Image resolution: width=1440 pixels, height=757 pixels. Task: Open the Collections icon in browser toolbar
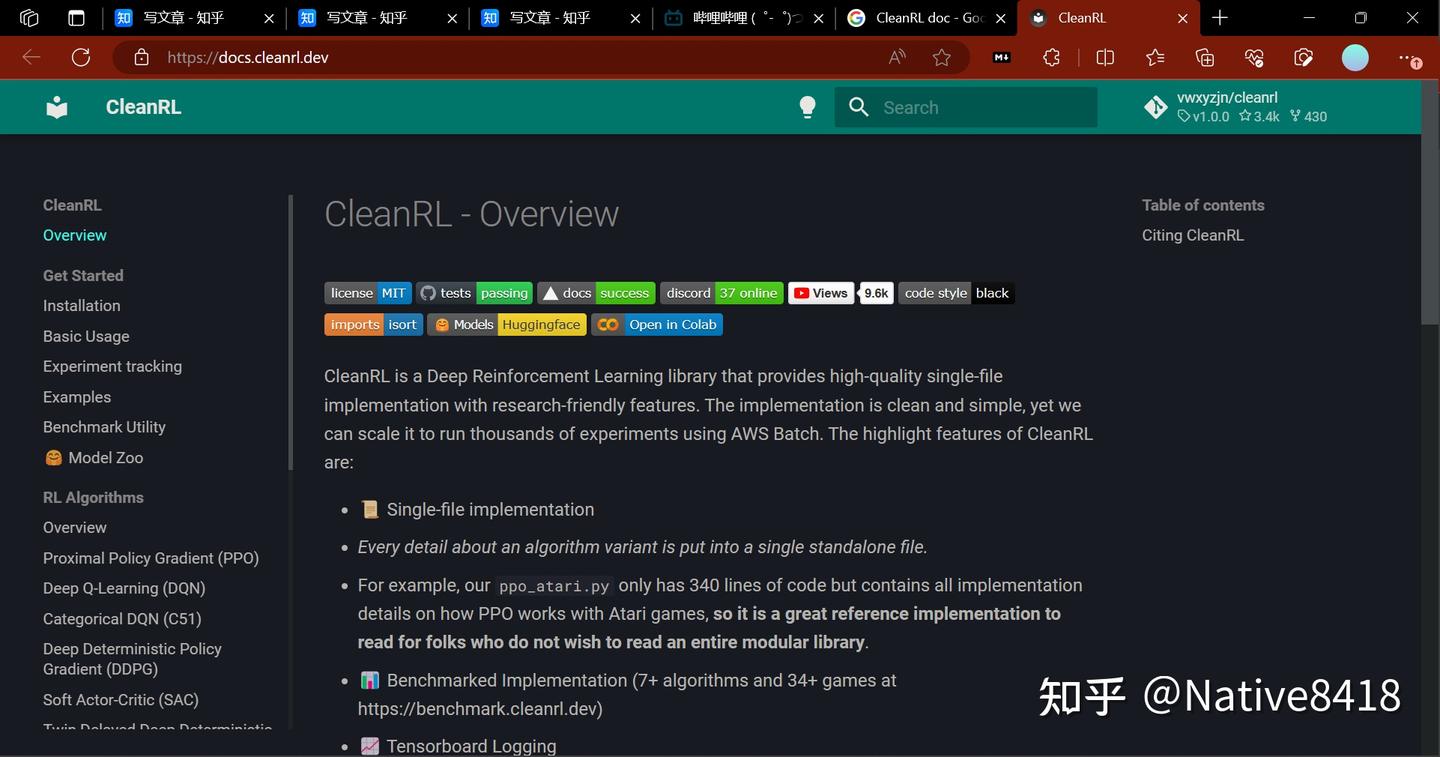tap(1204, 57)
